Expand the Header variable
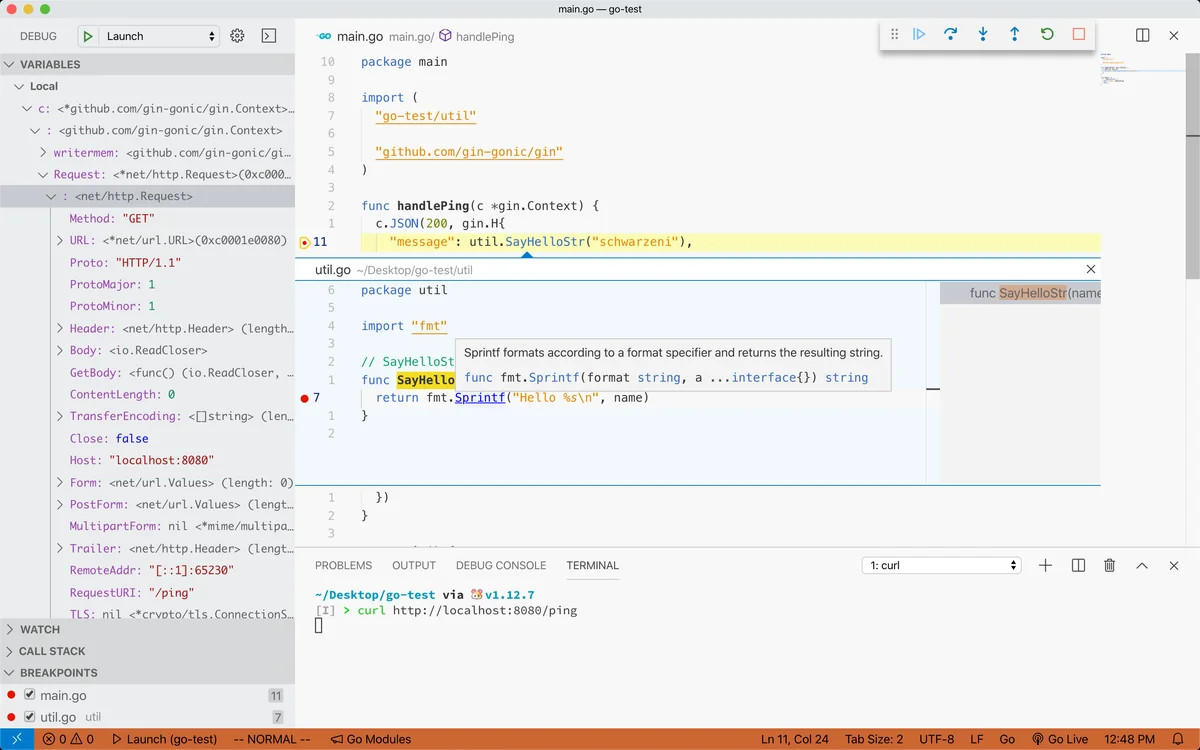The image size is (1200, 750). click(x=60, y=329)
